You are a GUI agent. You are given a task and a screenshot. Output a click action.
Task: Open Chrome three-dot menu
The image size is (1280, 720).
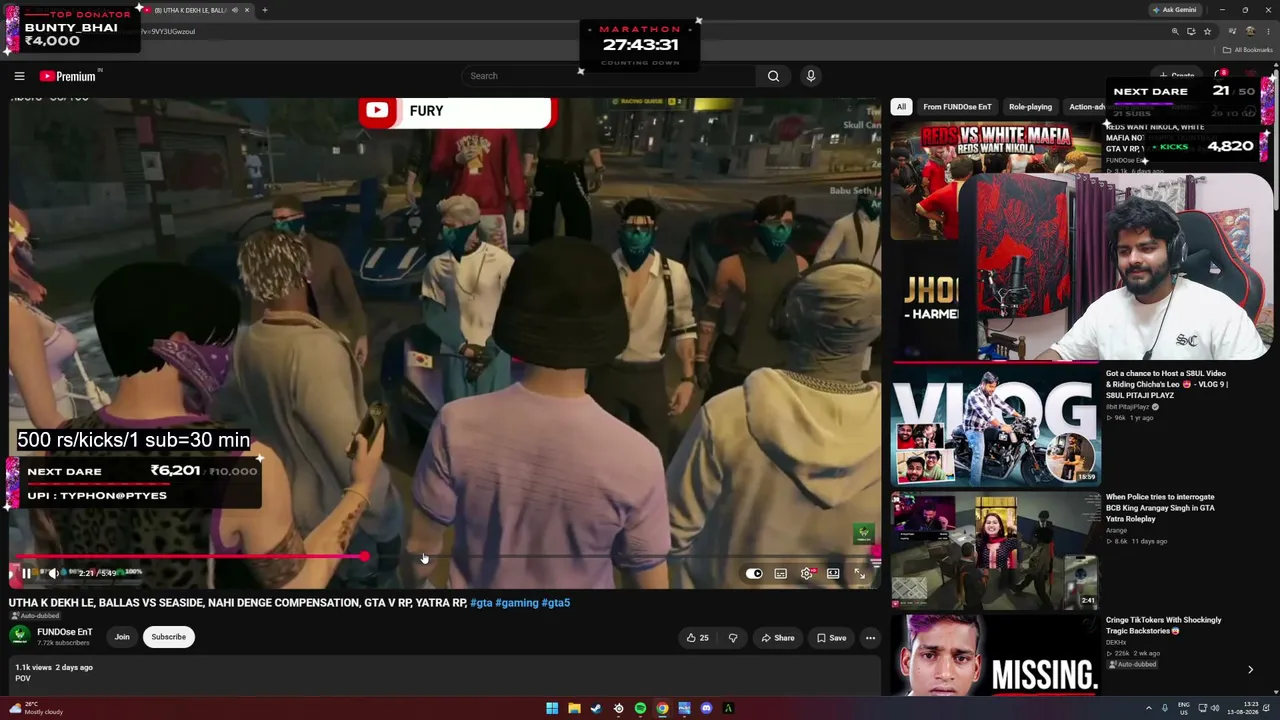click(x=1268, y=31)
